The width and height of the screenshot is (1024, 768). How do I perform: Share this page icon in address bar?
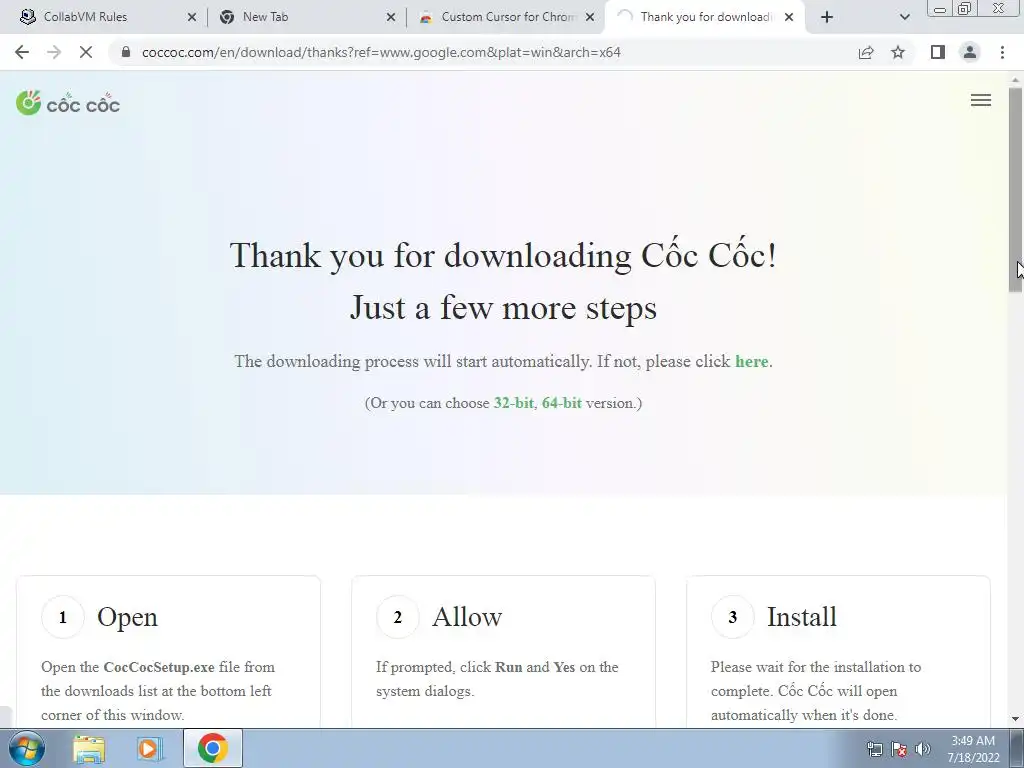click(866, 52)
